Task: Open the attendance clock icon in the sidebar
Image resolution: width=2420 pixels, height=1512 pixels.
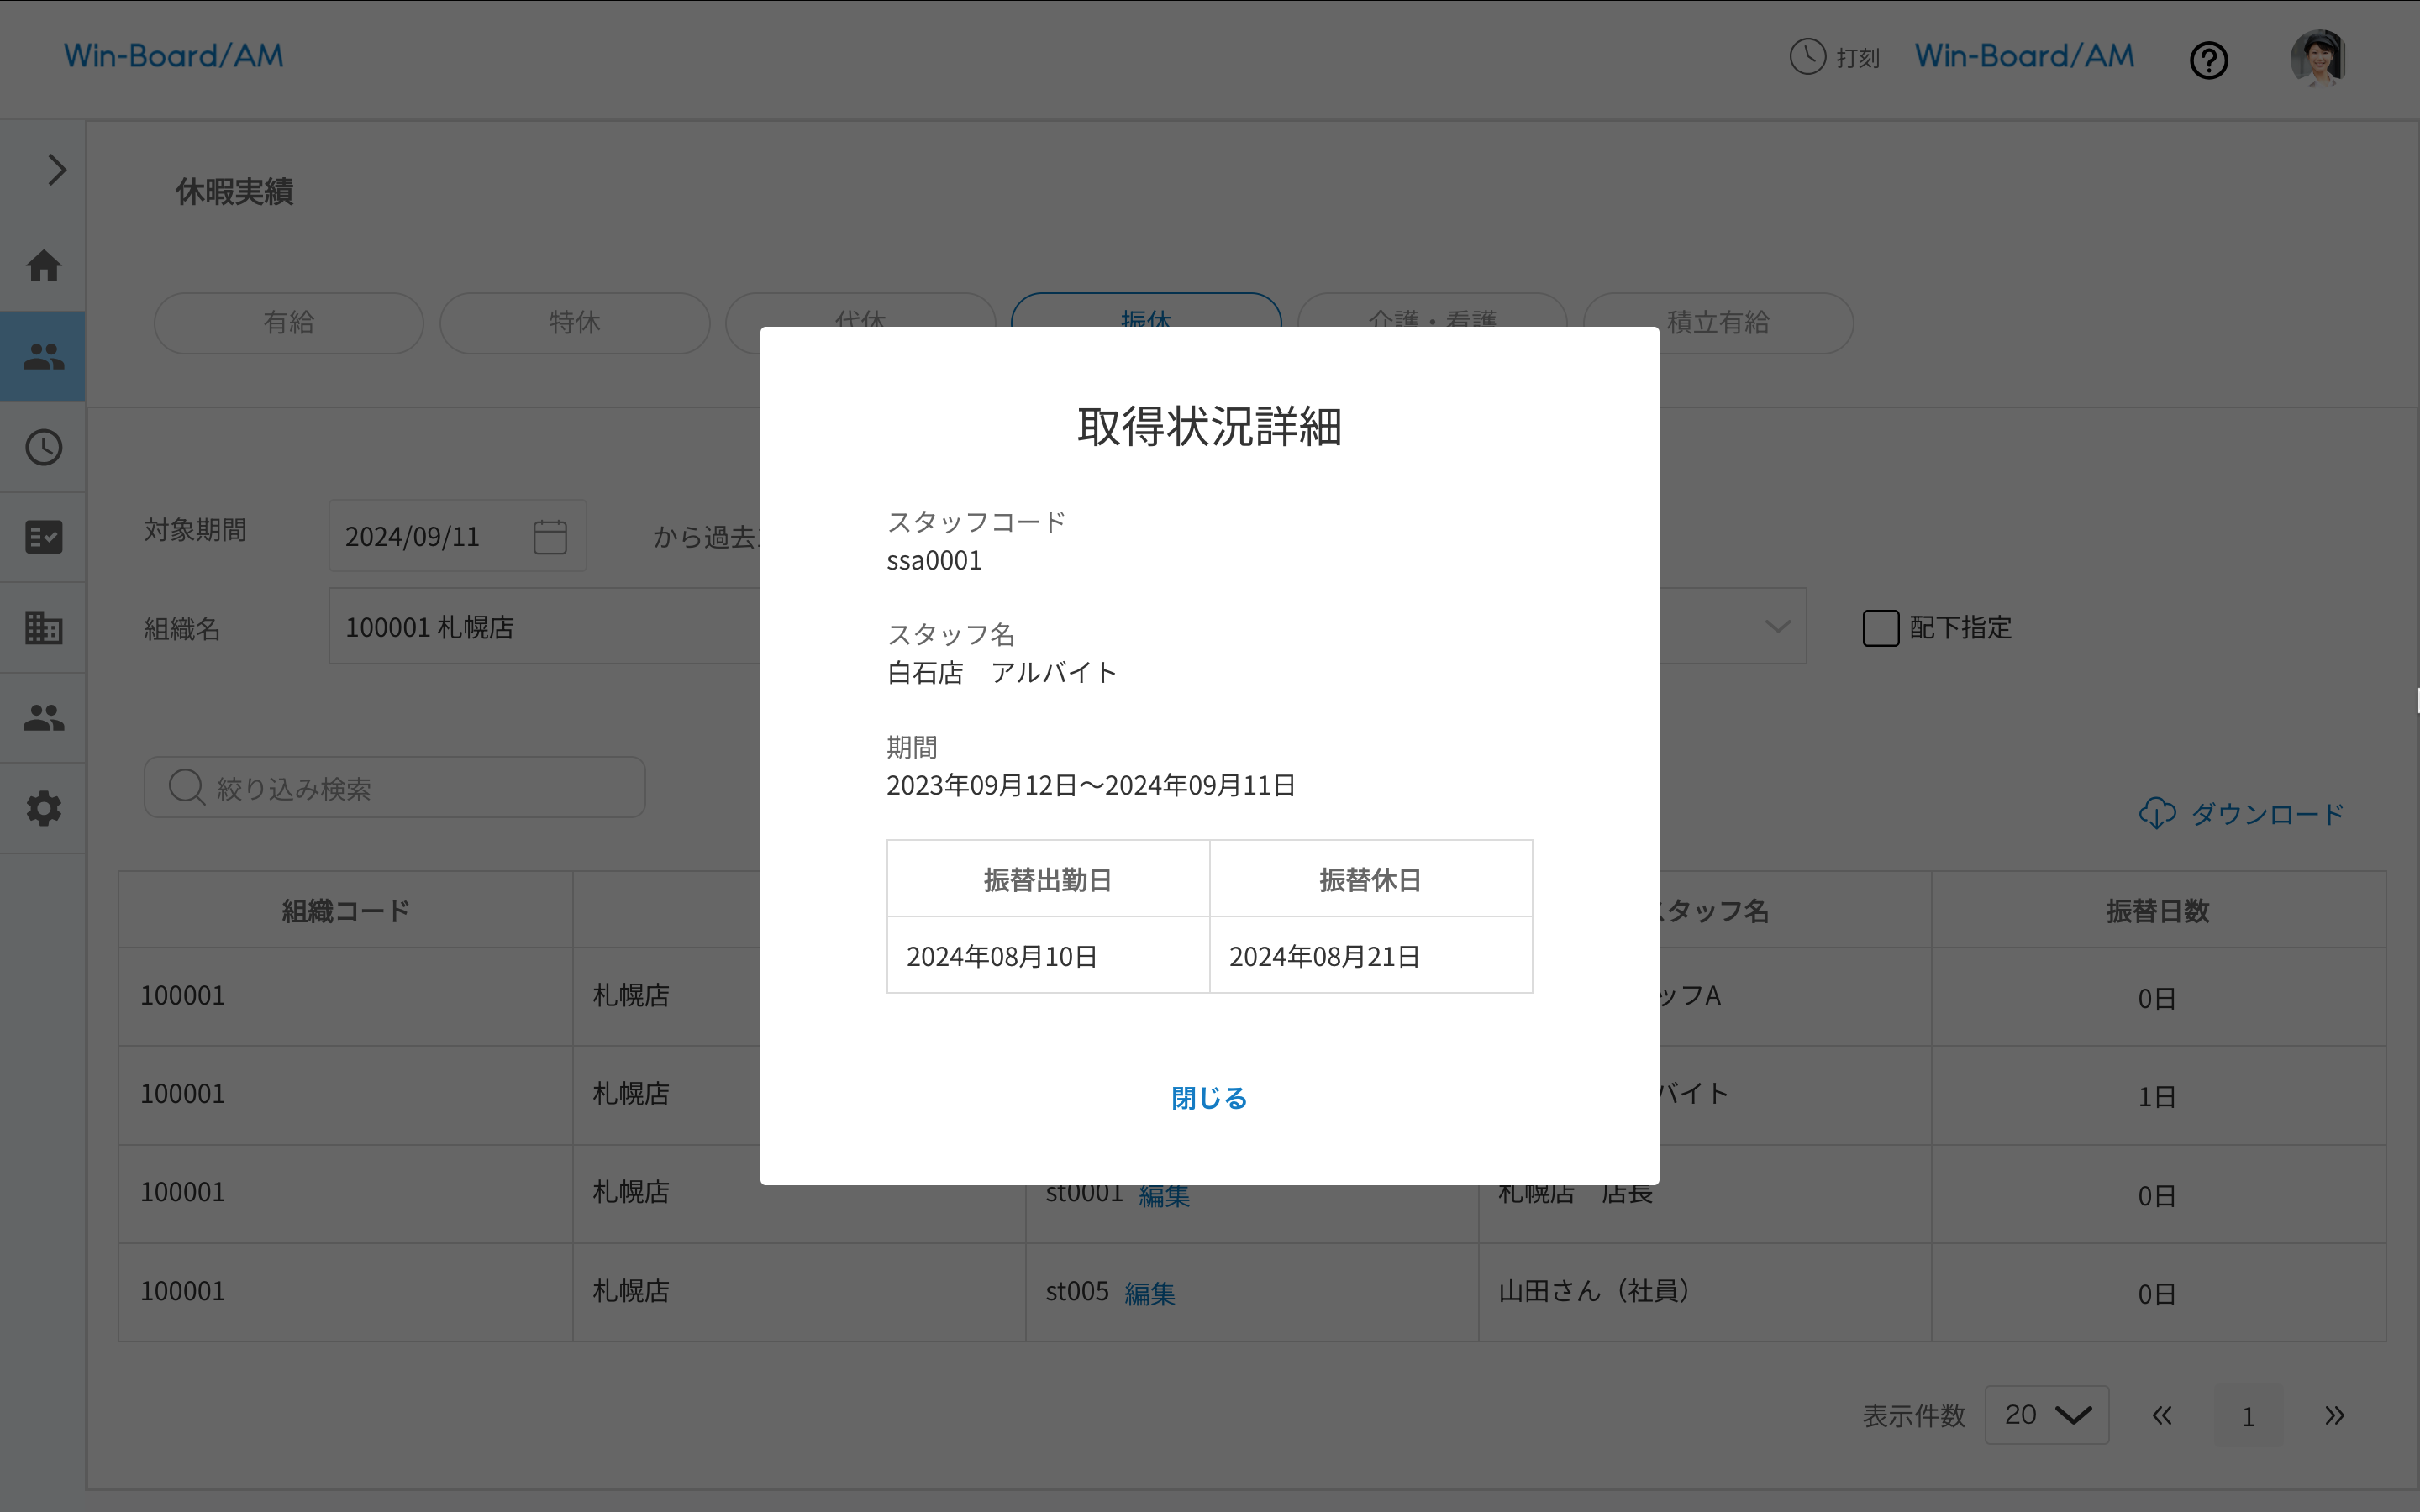Action: [43, 448]
